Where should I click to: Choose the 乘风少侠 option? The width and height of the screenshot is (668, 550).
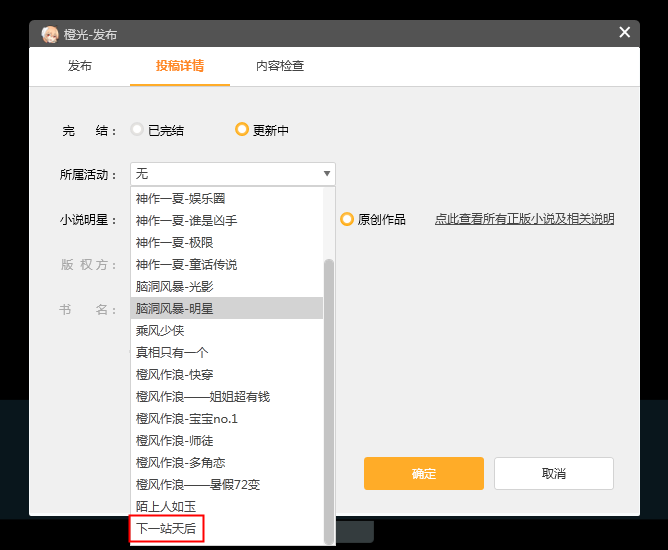[160, 330]
